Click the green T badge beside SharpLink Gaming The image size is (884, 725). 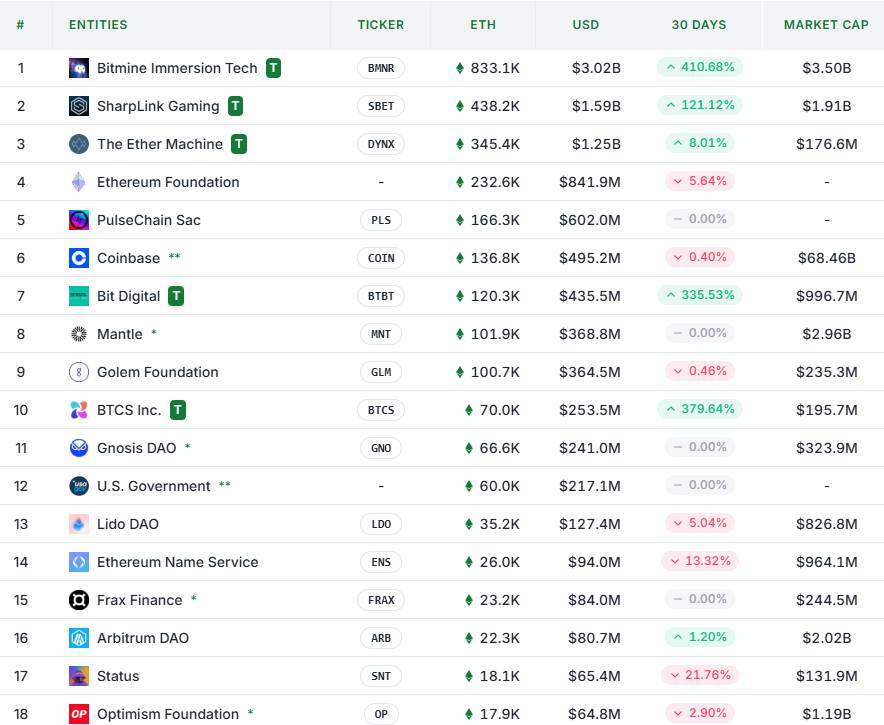coord(236,106)
